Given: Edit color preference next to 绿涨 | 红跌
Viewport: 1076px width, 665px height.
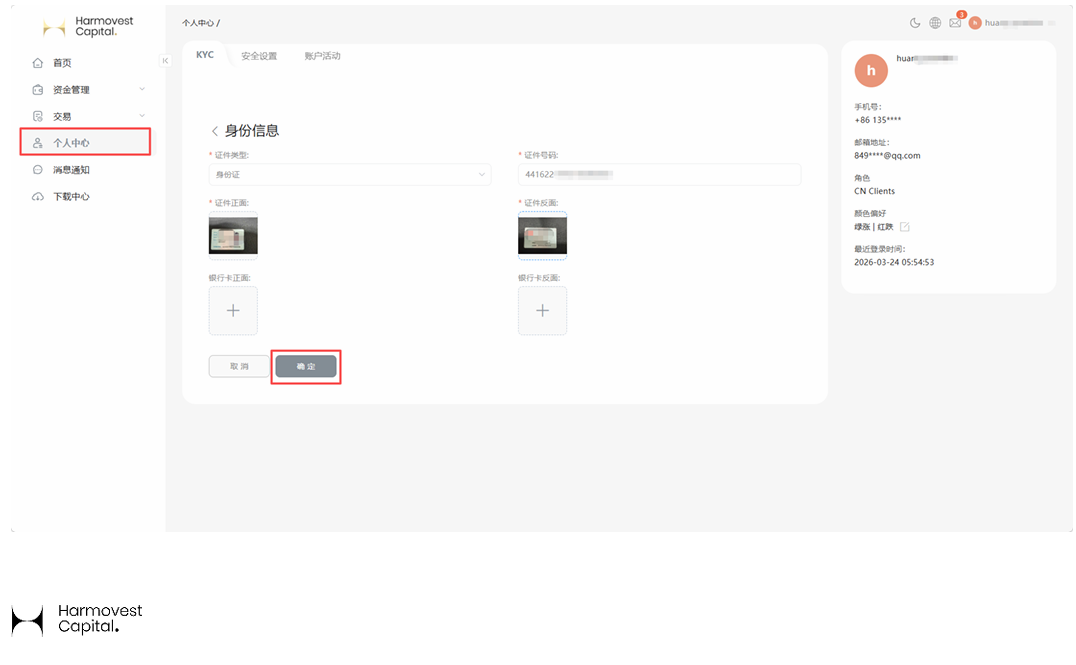Looking at the screenshot, I should 904,227.
